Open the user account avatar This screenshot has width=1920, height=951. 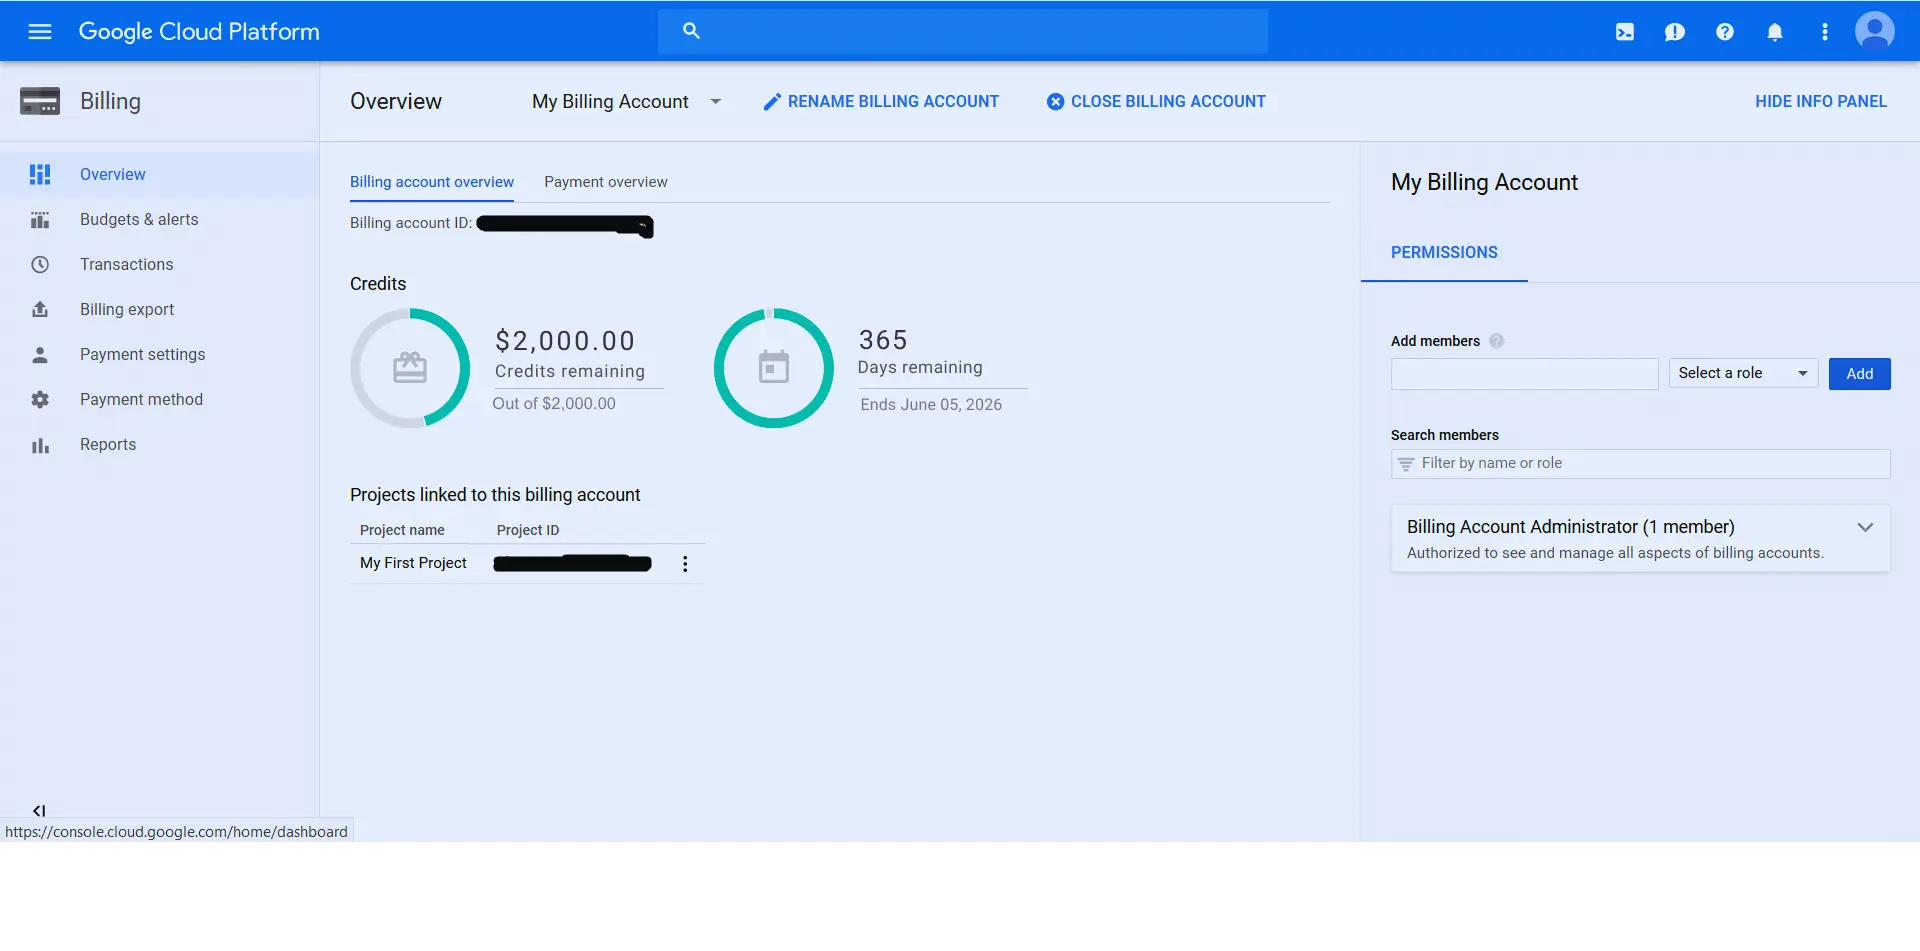1875,31
